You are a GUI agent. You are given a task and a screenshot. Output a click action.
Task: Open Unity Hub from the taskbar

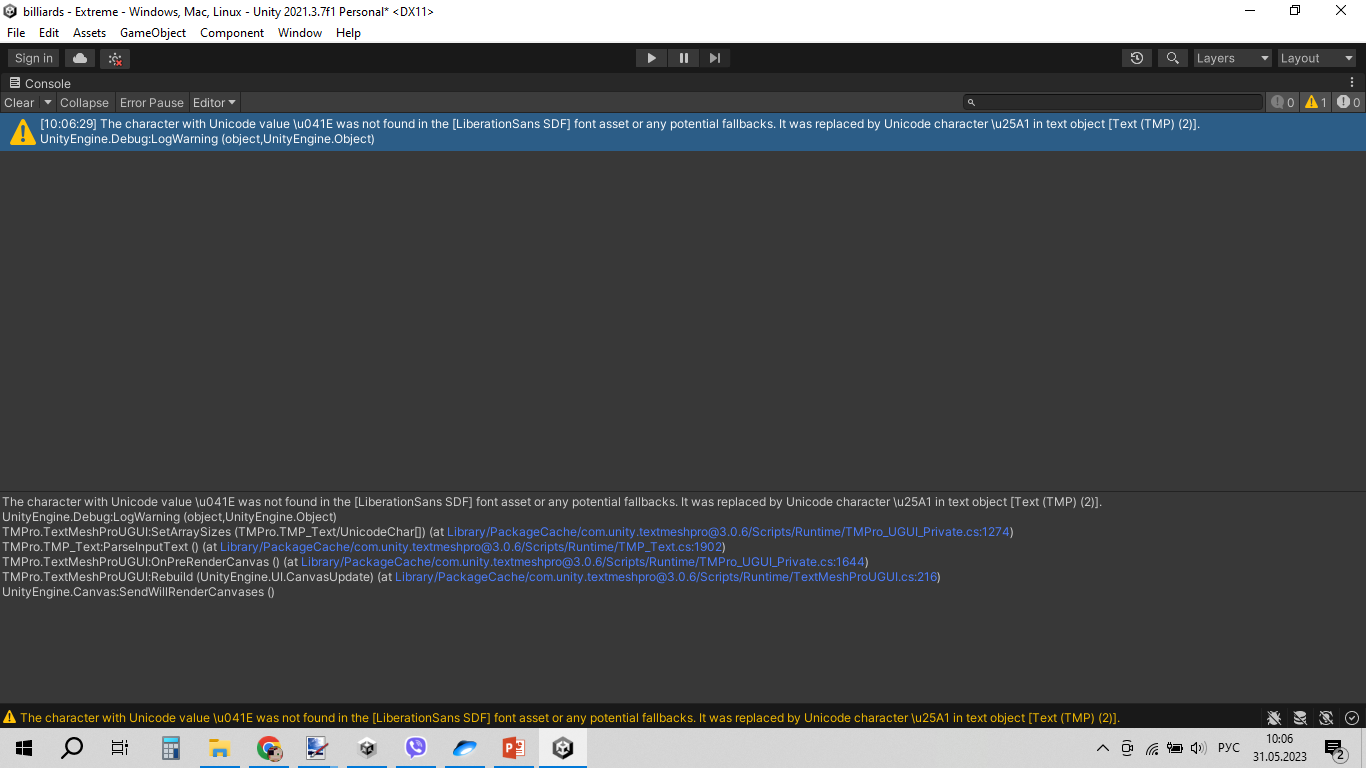[x=368, y=748]
